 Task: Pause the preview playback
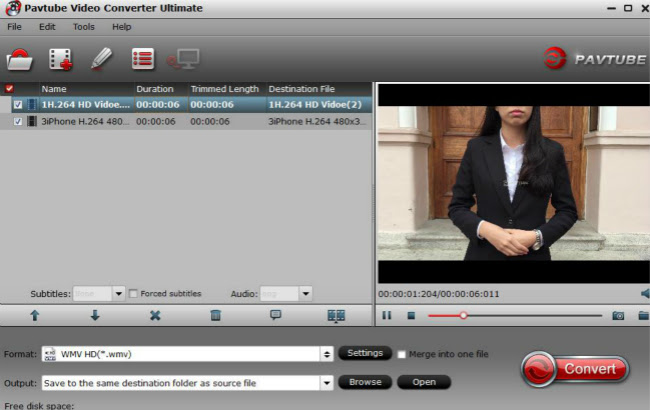(387, 315)
